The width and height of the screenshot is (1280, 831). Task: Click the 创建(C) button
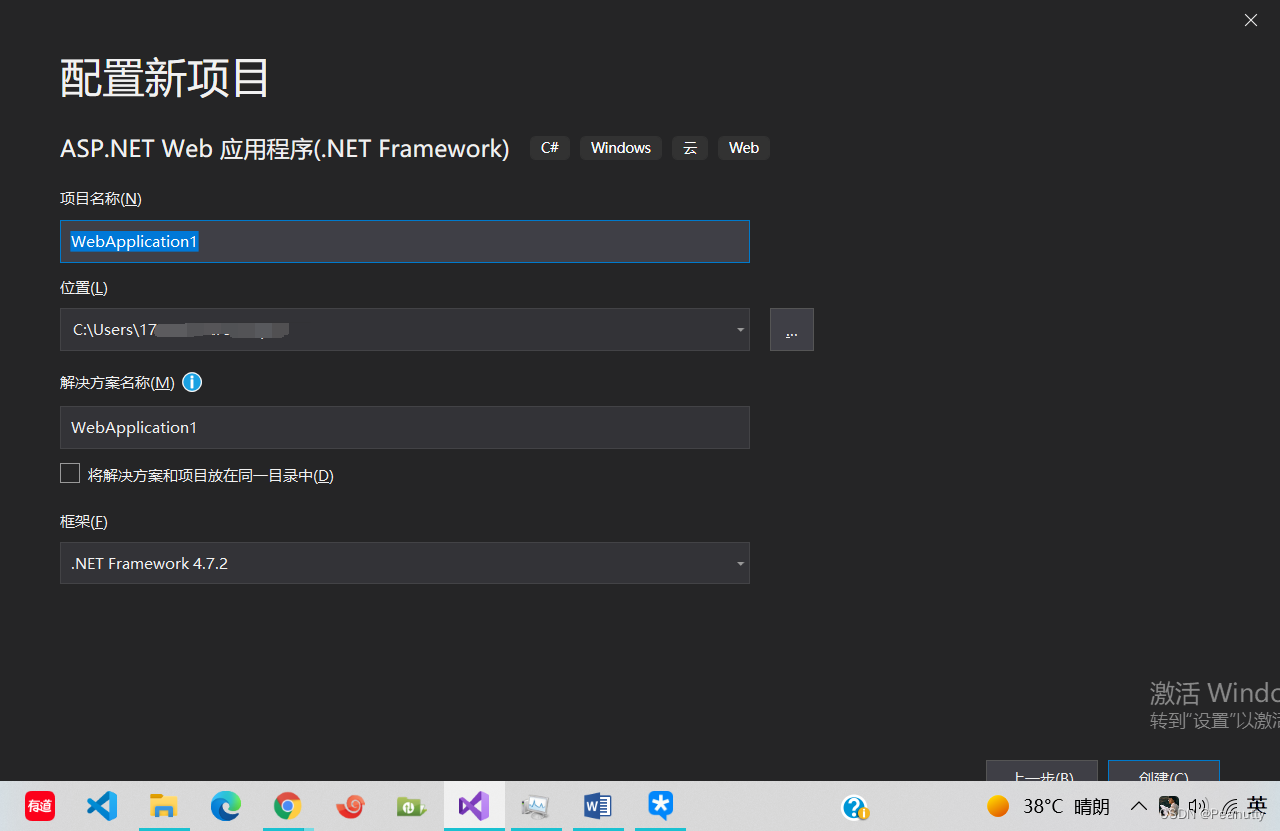pyautogui.click(x=1163, y=778)
